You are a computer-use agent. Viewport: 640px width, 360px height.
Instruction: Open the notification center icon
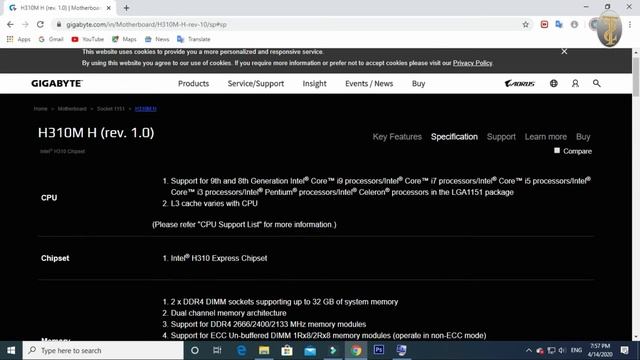click(624, 350)
